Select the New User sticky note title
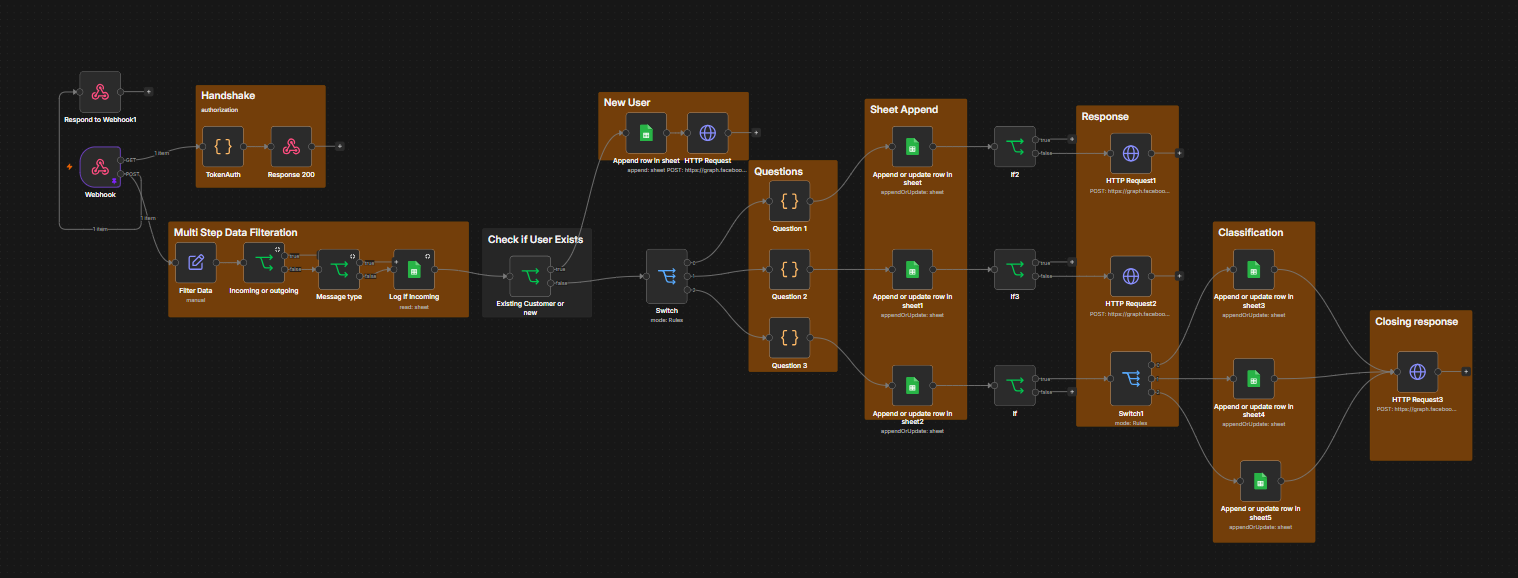This screenshot has width=1518, height=578. (627, 103)
